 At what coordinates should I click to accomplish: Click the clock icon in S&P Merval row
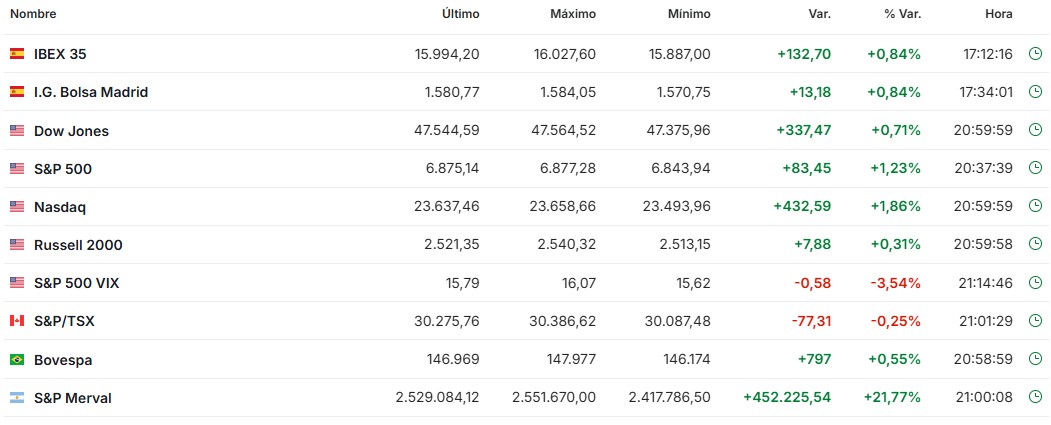point(1036,397)
